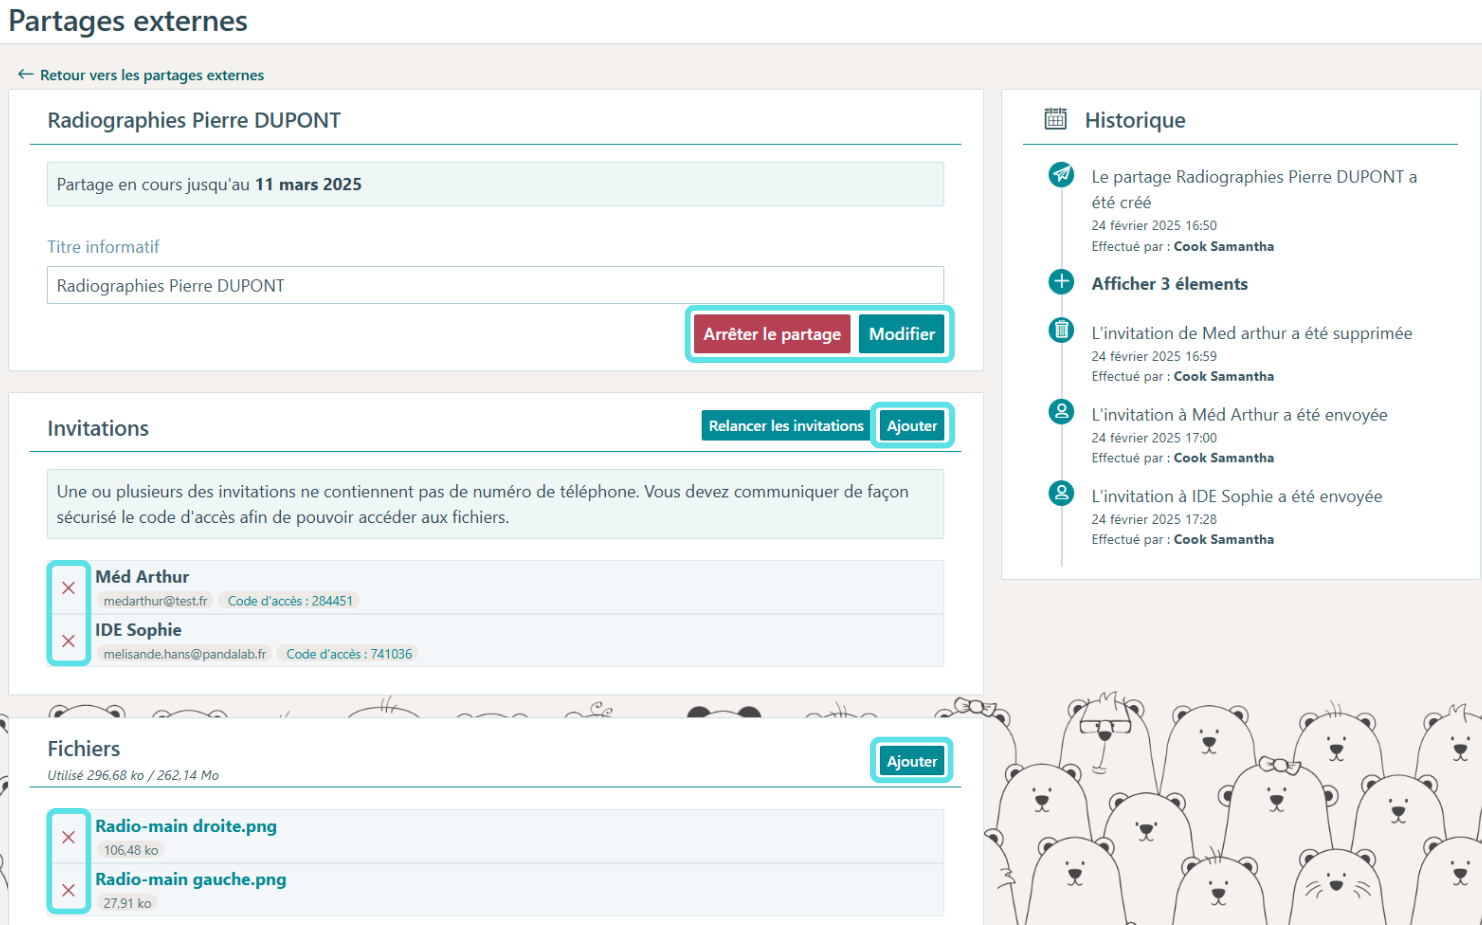This screenshot has height=925, width=1482.
Task: Click the Titre informatif input field
Action: 495,285
